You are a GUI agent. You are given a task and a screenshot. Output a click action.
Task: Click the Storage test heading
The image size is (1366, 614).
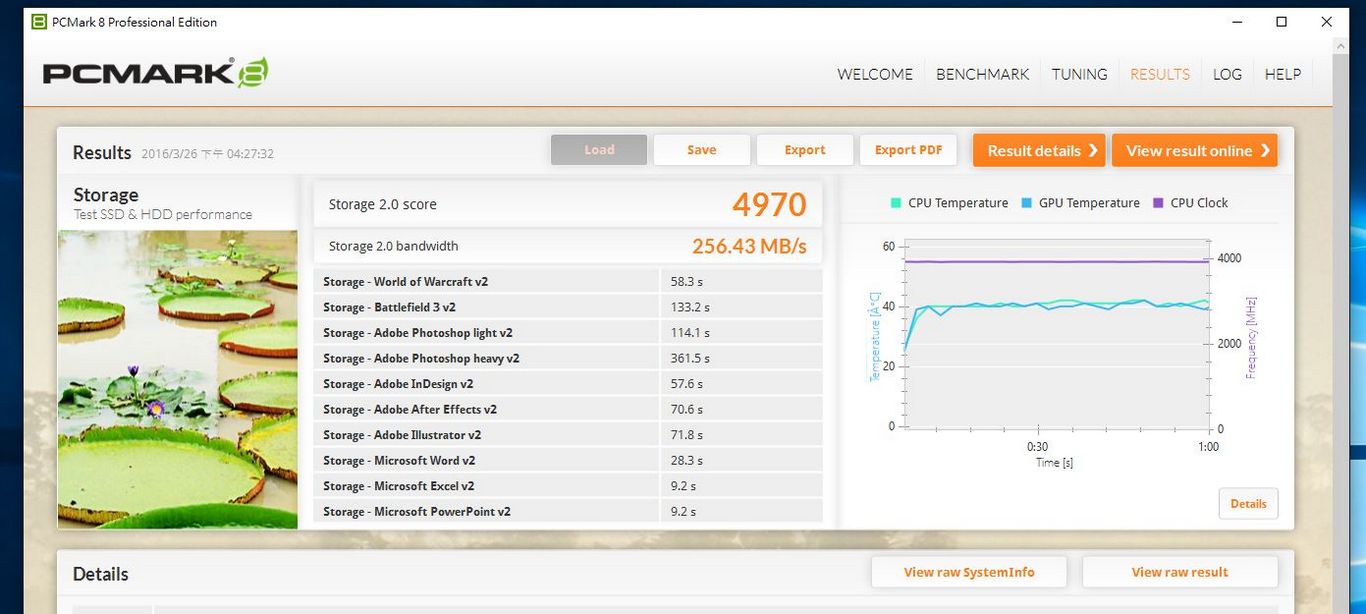pos(106,195)
